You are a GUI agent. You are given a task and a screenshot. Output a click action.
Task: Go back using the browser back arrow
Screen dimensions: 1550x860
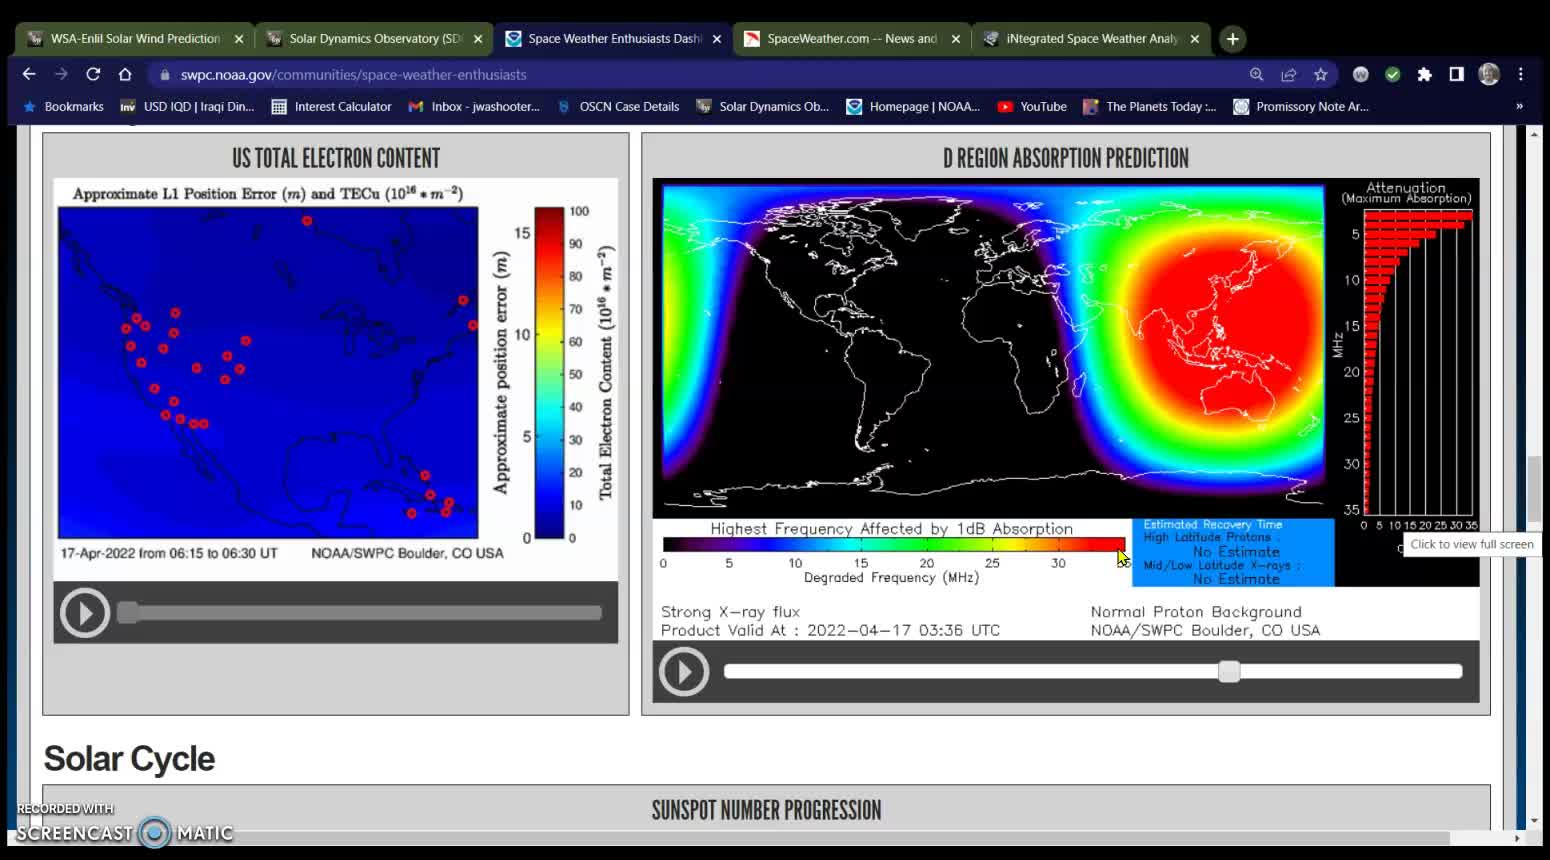click(29, 74)
